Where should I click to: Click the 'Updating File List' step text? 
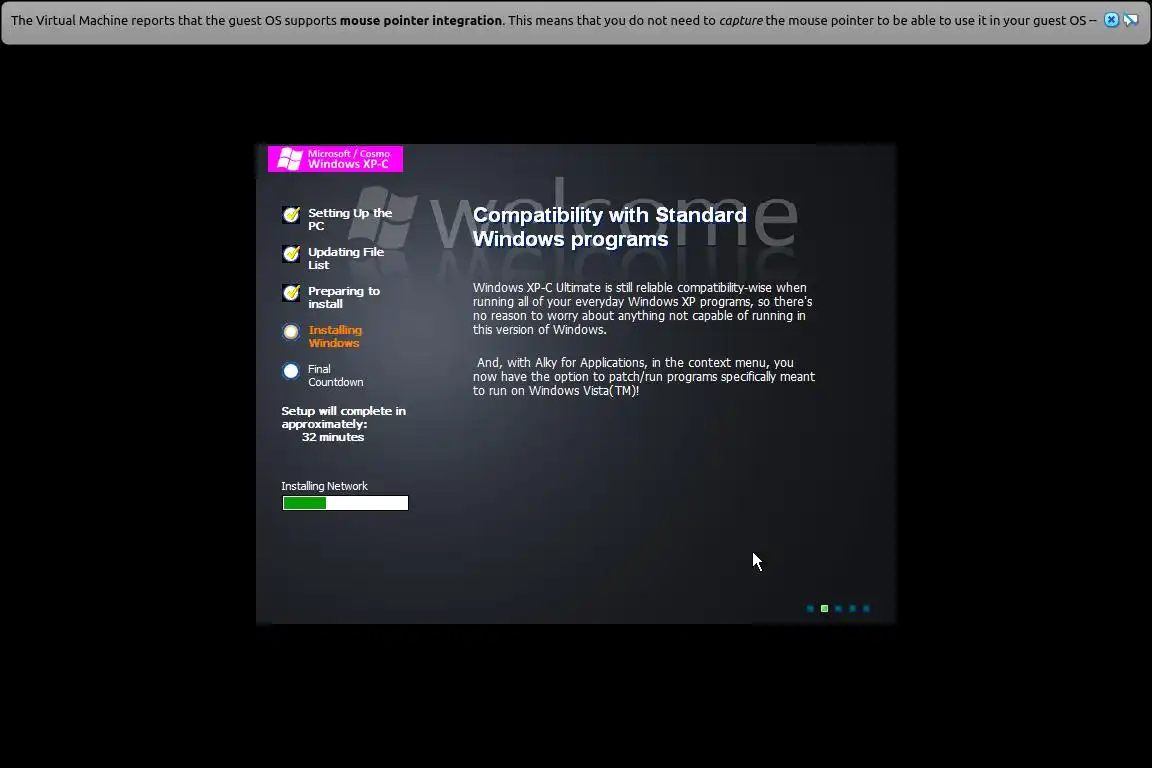(346, 258)
